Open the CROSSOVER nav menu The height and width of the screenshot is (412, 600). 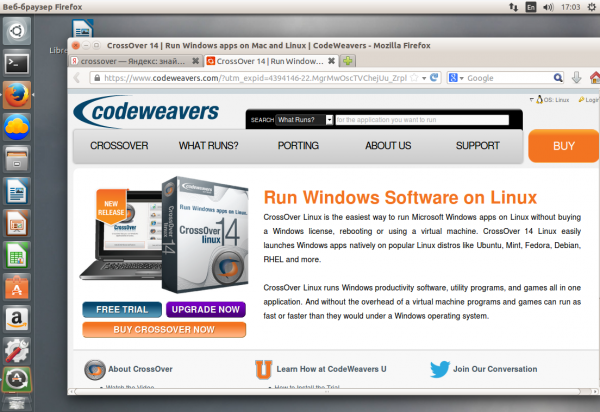(119, 146)
